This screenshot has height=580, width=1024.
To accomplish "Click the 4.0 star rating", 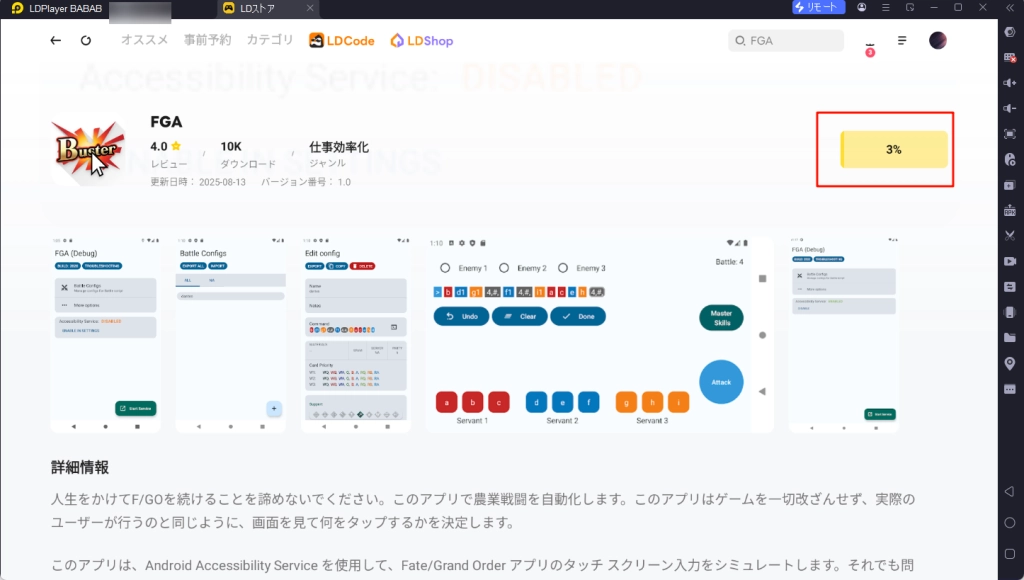I will pos(166,146).
